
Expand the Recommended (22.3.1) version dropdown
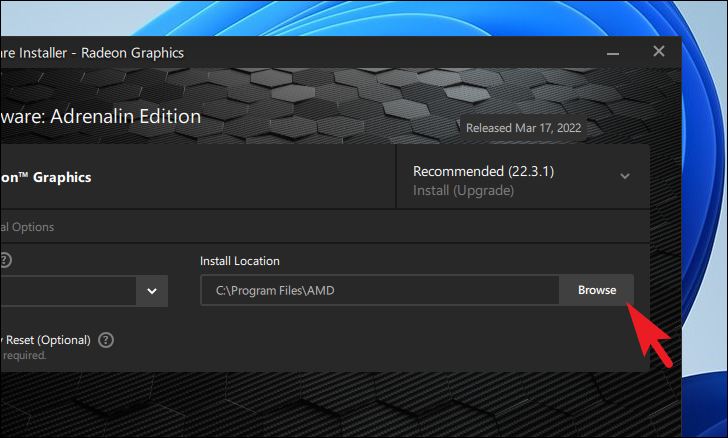tap(624, 177)
